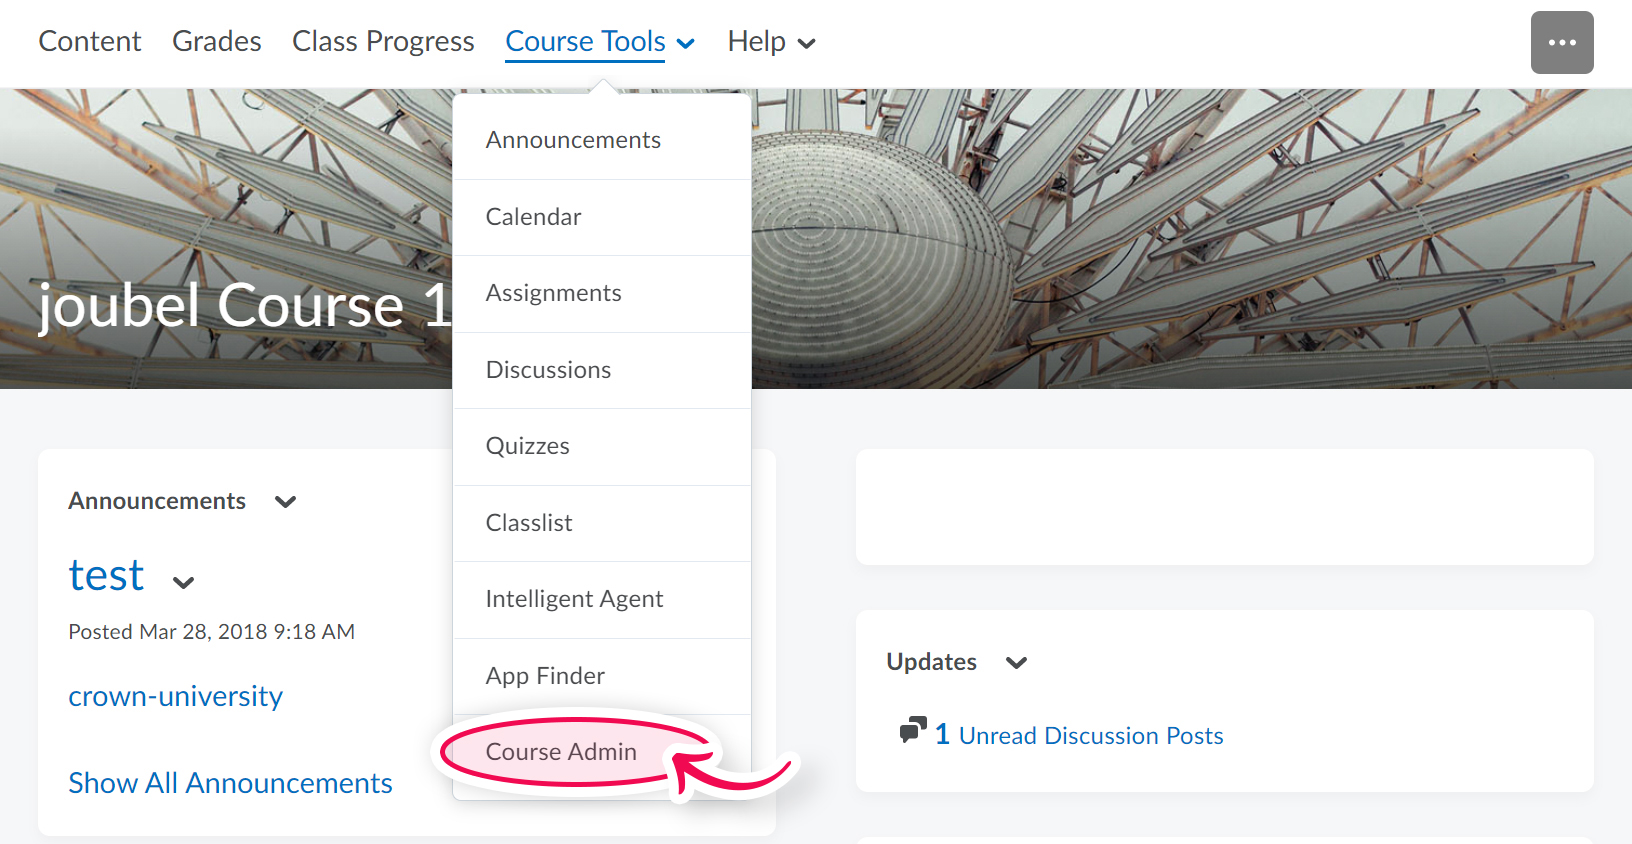Select Course Admin from the menu
Viewport: 1632px width, 844px height.
tap(561, 752)
